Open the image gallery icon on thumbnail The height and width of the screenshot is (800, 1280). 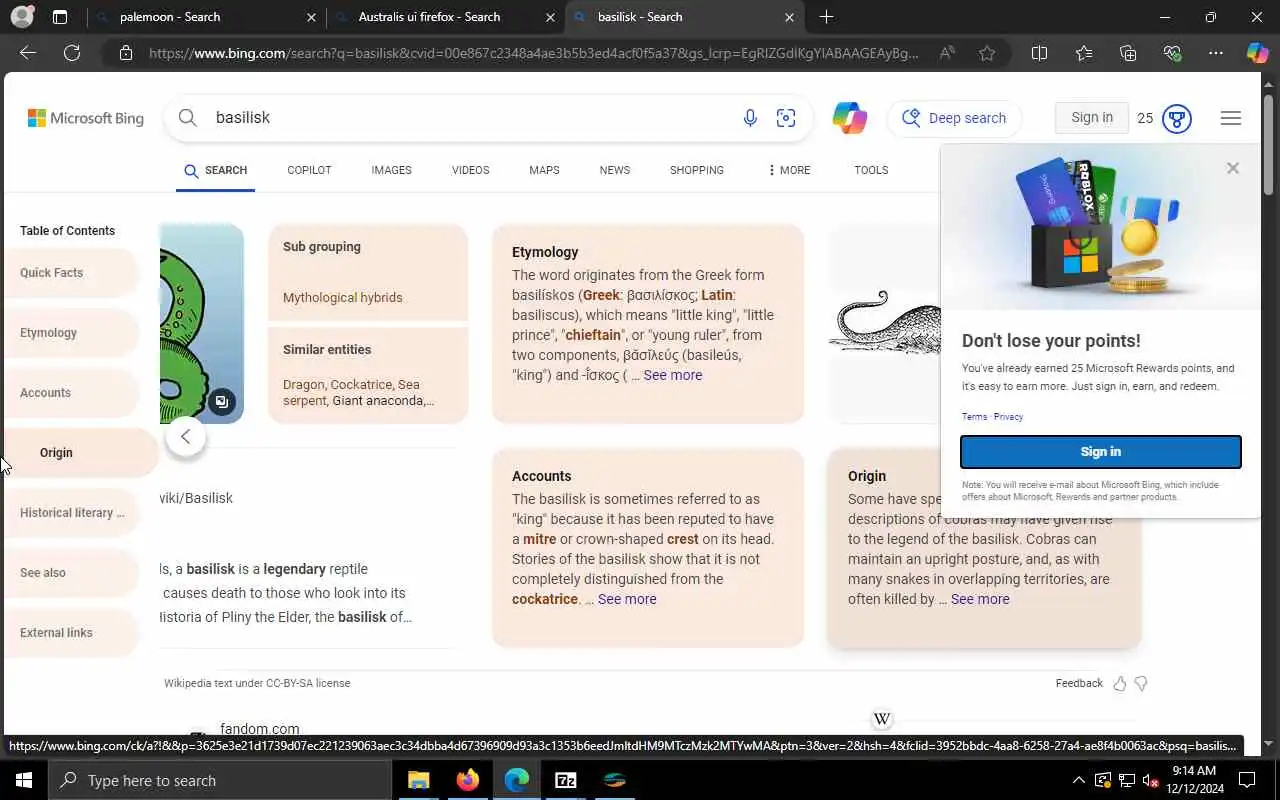click(x=221, y=402)
